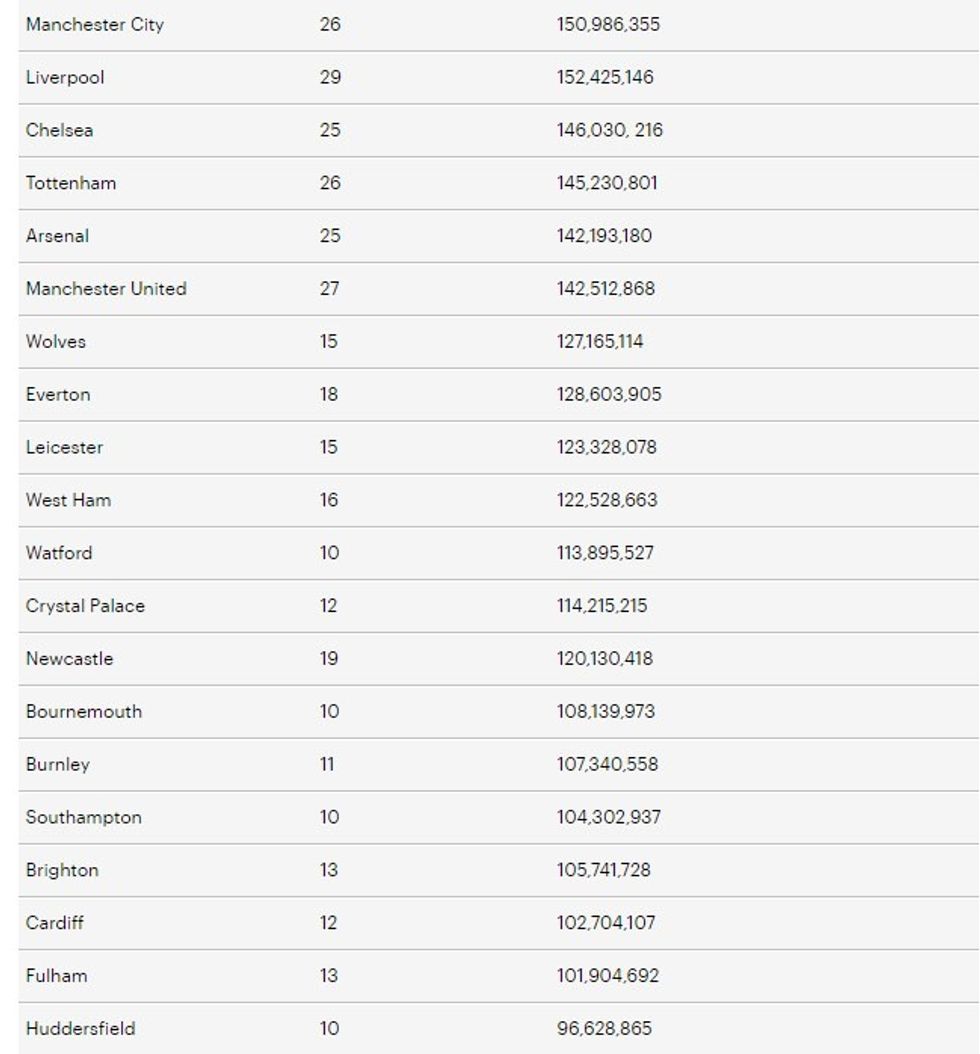Select the Bournemouth team name

click(84, 712)
